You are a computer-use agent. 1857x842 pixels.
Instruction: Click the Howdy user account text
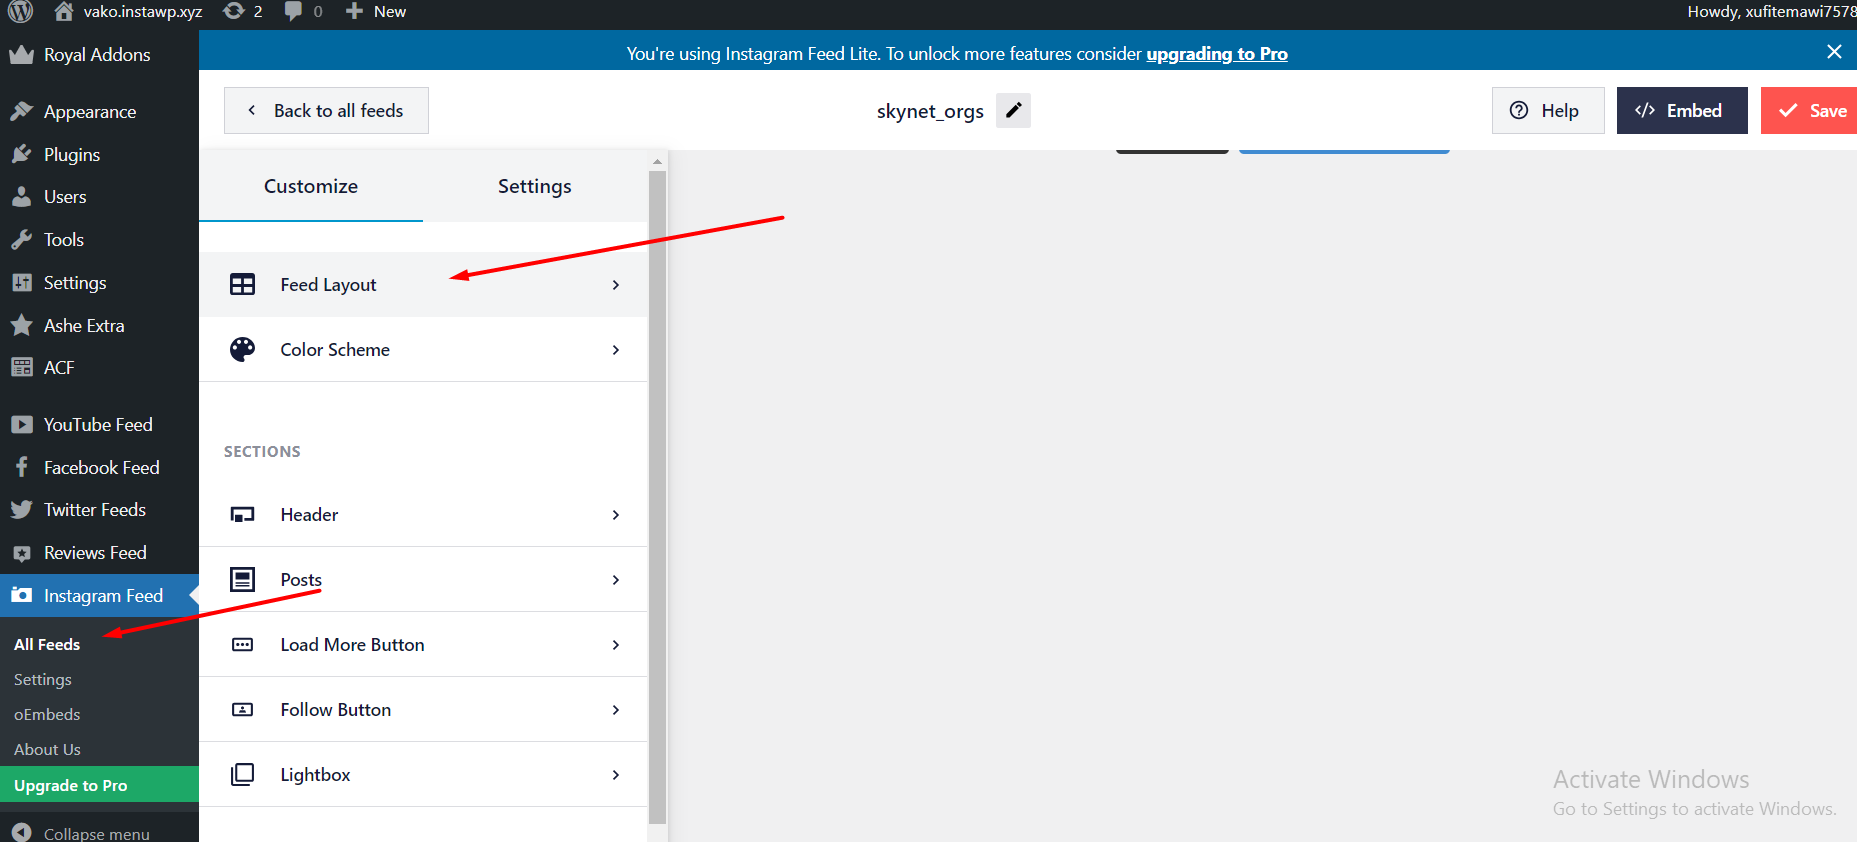pyautogui.click(x=1772, y=11)
